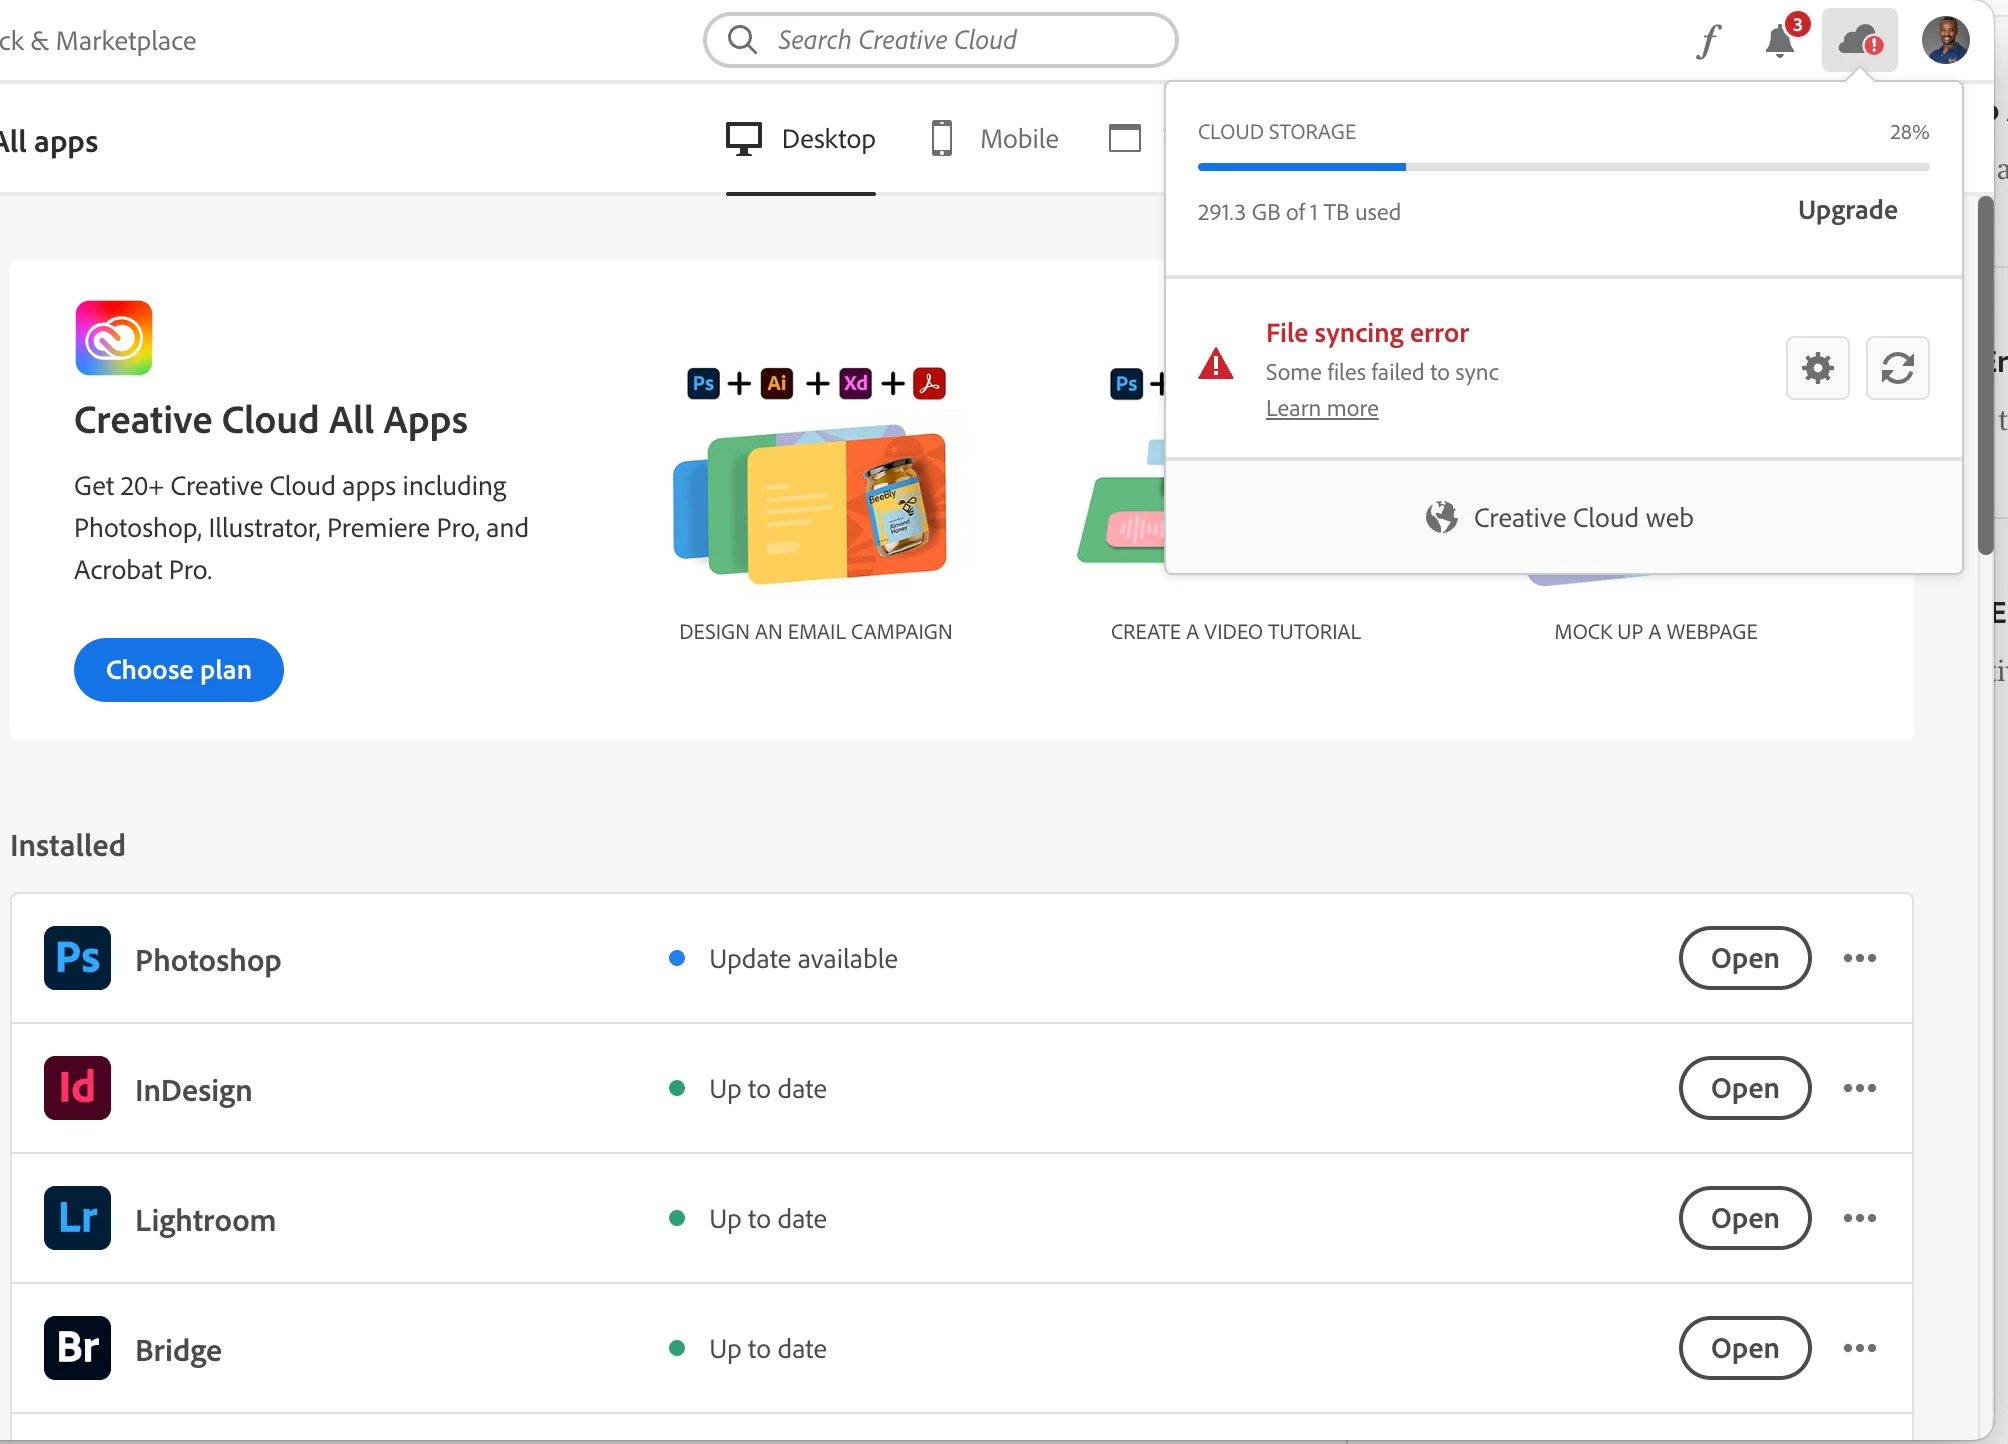Click the cloud storage progress bar
Screen dimensions: 2008x1444
(x=1563, y=167)
